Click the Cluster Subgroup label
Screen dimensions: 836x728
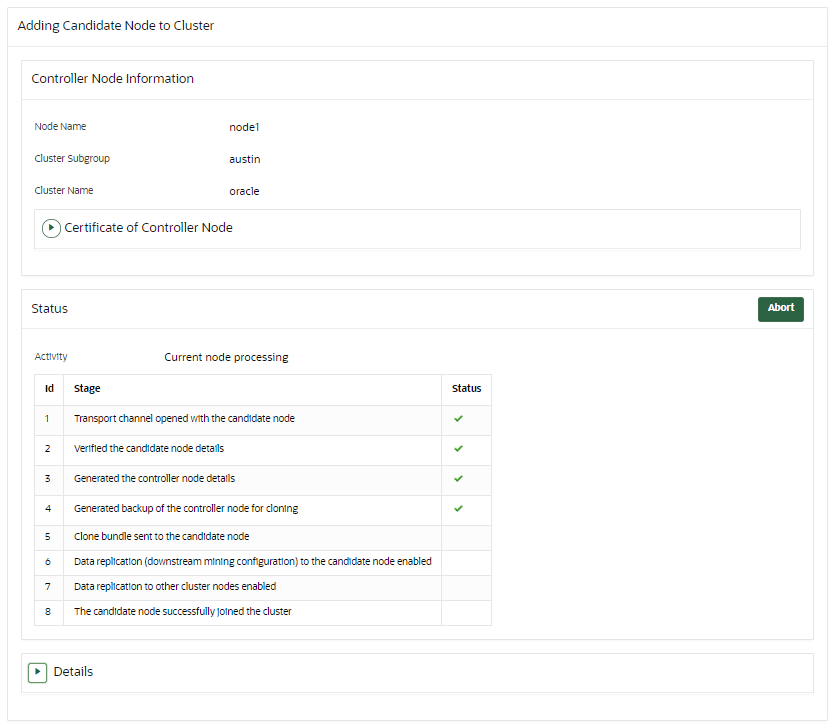(x=72, y=158)
